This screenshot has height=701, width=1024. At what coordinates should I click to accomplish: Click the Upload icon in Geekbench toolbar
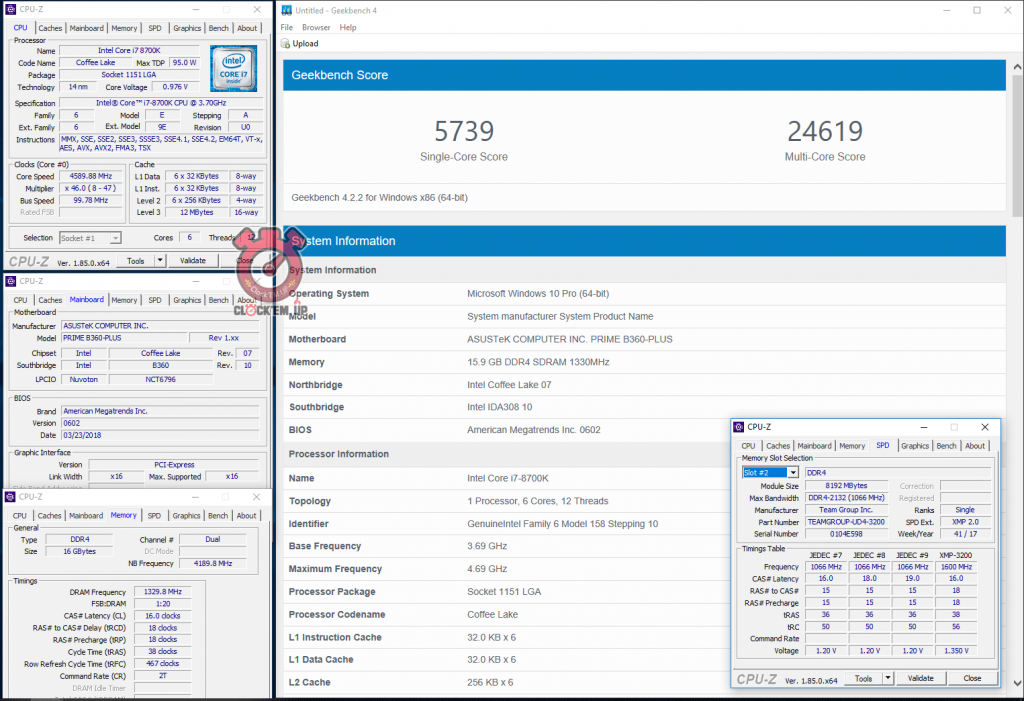click(x=285, y=44)
